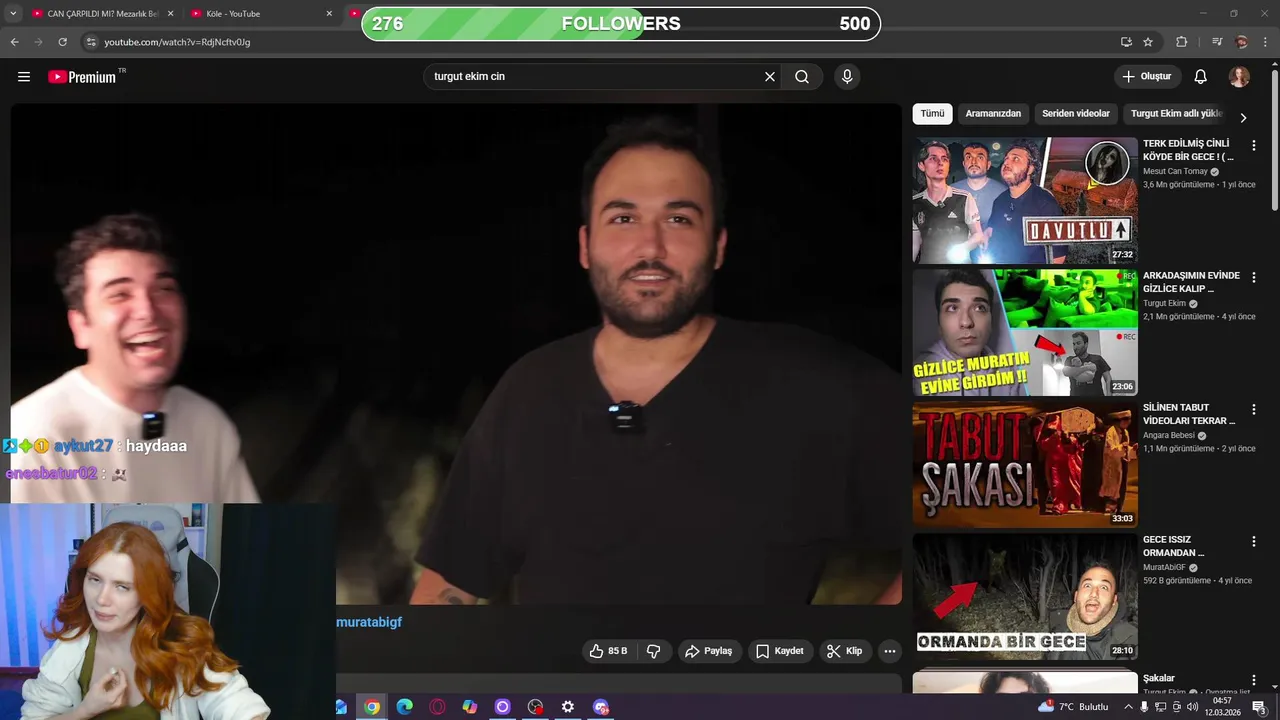Open Ormanda Bir Gece thumbnail
This screenshot has height=720, width=1280.
pyautogui.click(x=1025, y=596)
